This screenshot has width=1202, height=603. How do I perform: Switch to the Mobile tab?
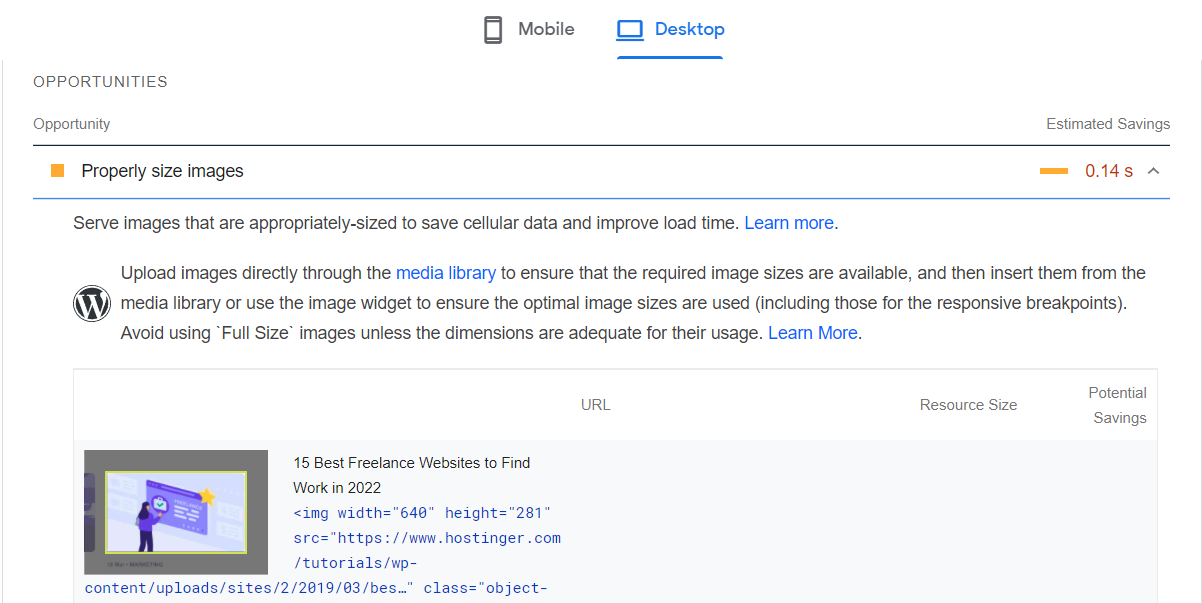(x=527, y=29)
